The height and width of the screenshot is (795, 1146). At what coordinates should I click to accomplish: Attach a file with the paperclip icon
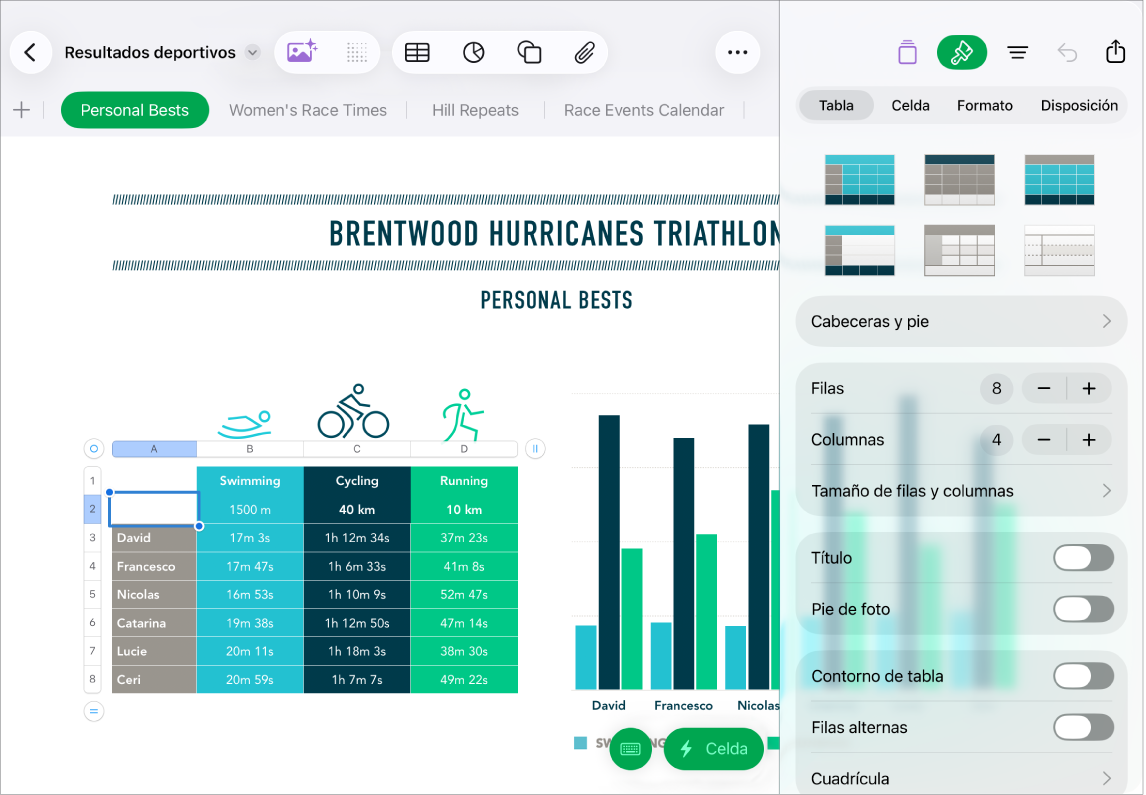[x=584, y=53]
